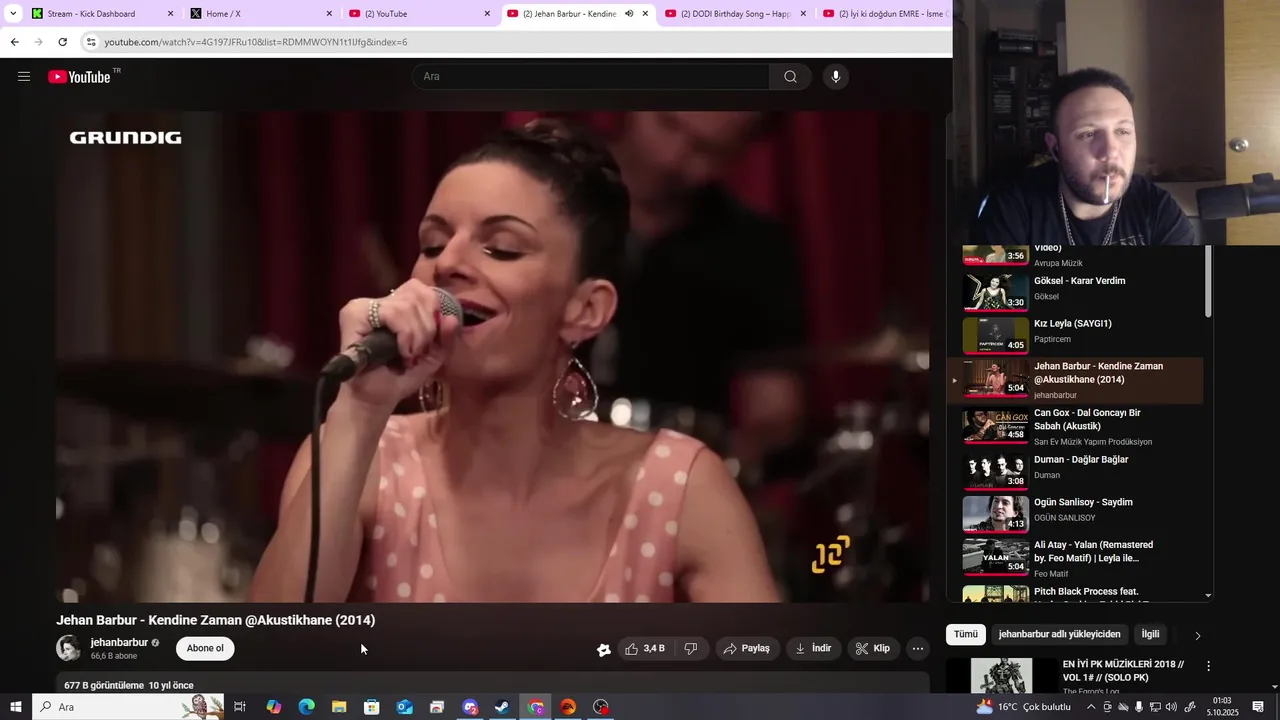Reload the current page

point(62,42)
